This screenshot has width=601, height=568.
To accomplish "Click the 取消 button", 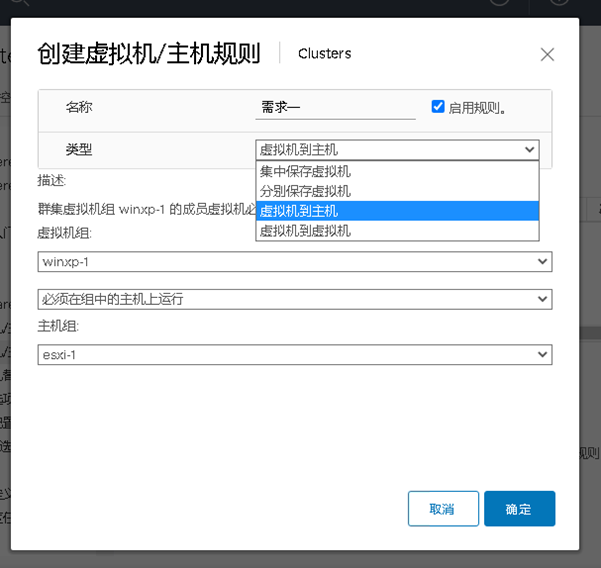I will (443, 509).
